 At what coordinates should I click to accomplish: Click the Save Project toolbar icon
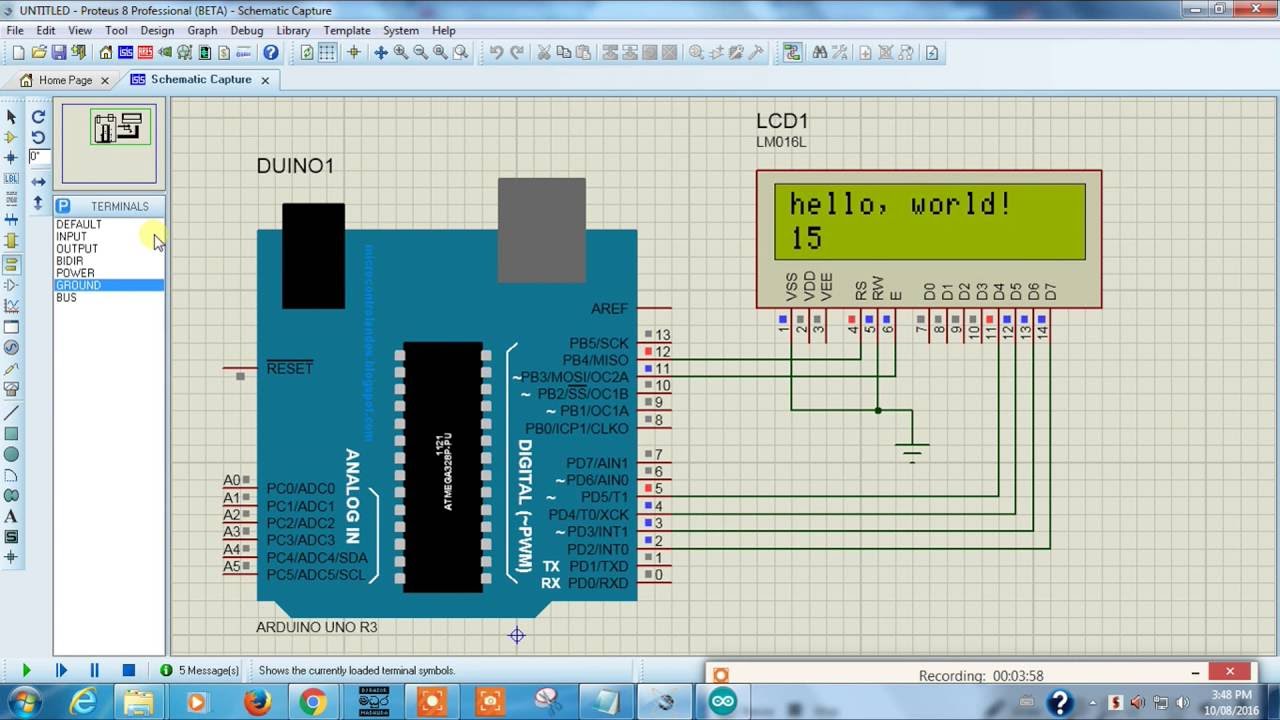(59, 53)
